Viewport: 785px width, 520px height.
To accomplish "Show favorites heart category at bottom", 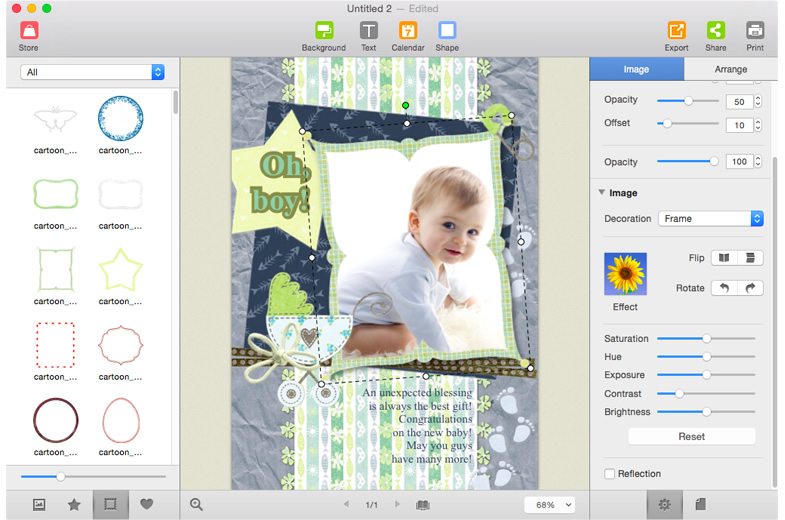I will point(146,504).
